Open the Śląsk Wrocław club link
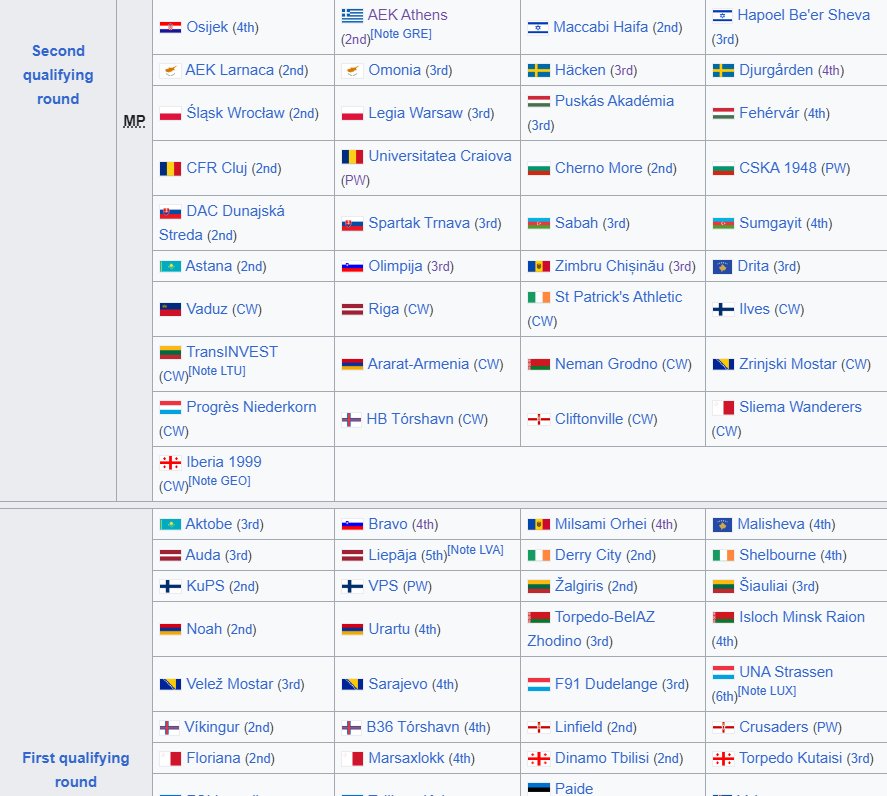This screenshot has width=887, height=796. click(x=235, y=113)
